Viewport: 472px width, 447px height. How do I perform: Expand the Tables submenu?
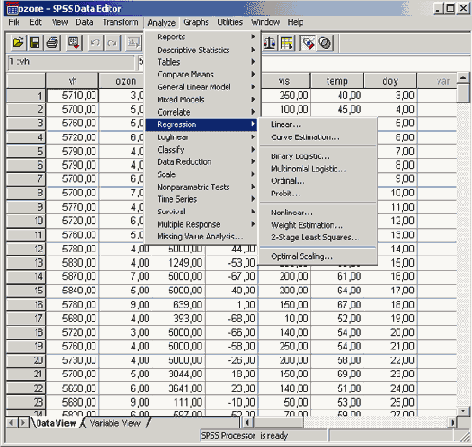[x=201, y=62]
